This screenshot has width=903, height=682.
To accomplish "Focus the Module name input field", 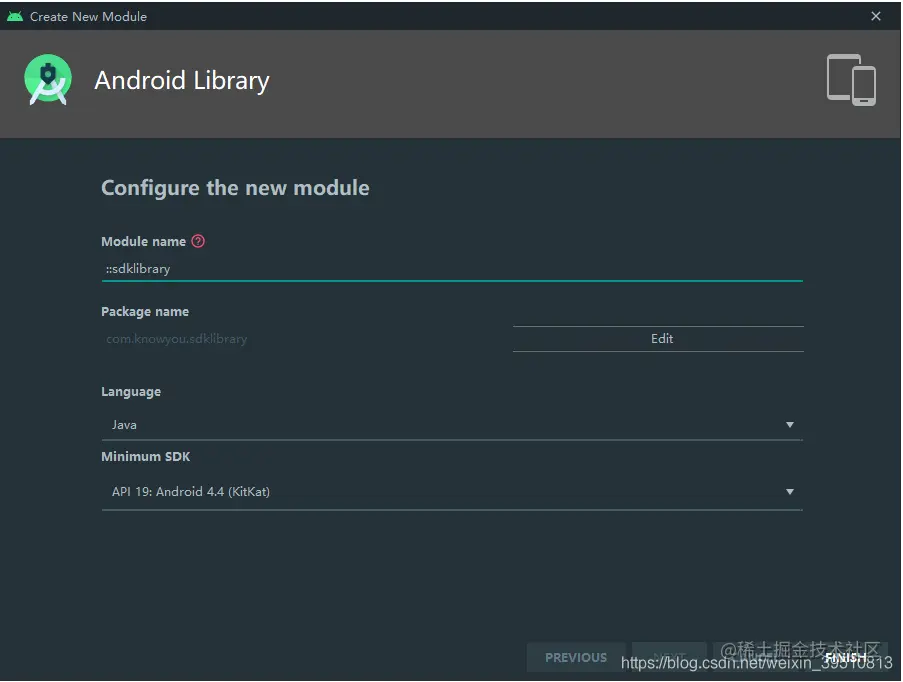I will click(x=452, y=269).
